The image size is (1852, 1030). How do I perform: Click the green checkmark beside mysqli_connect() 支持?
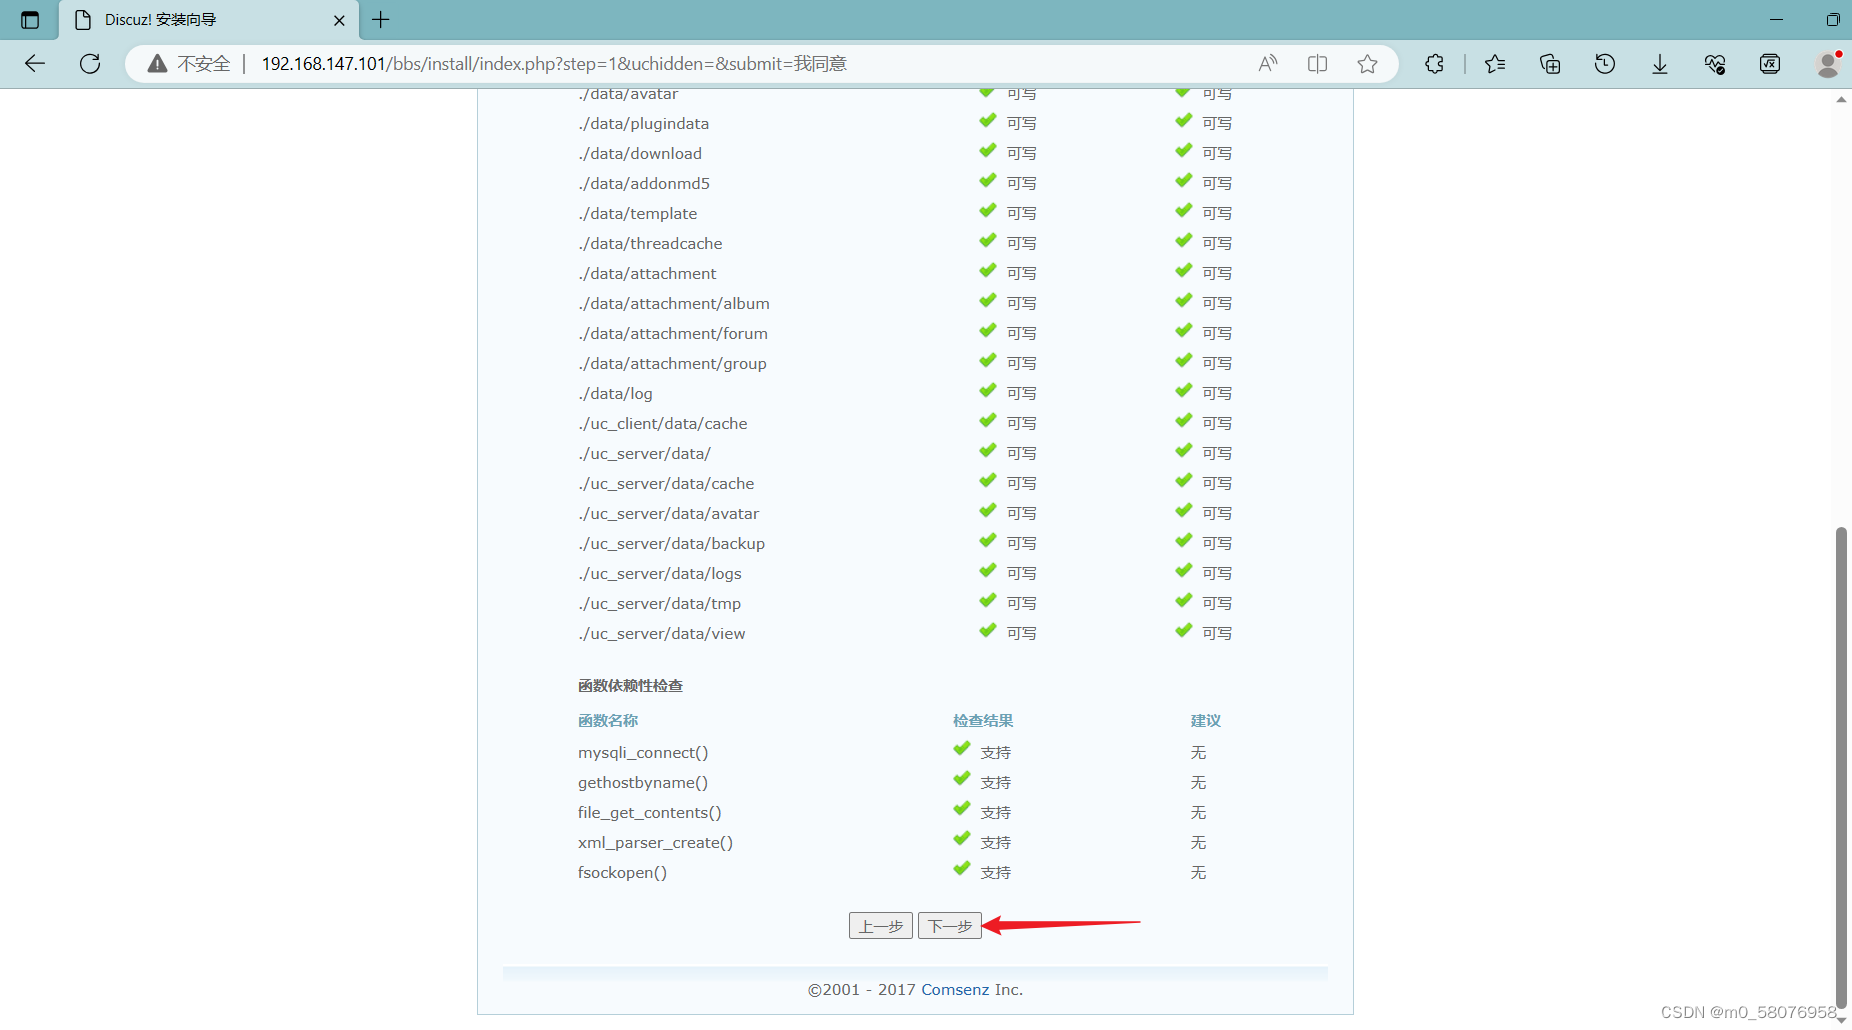(x=962, y=749)
